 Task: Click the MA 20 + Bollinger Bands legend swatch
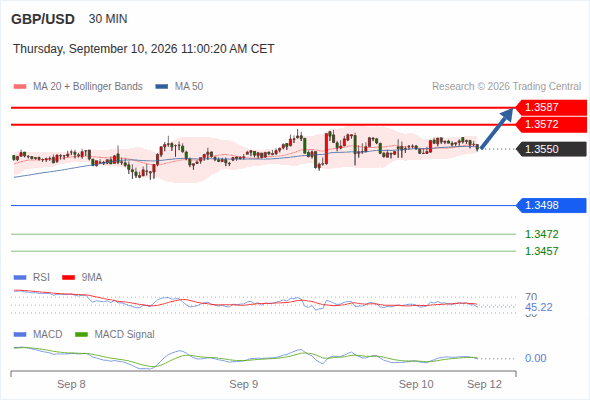point(20,87)
